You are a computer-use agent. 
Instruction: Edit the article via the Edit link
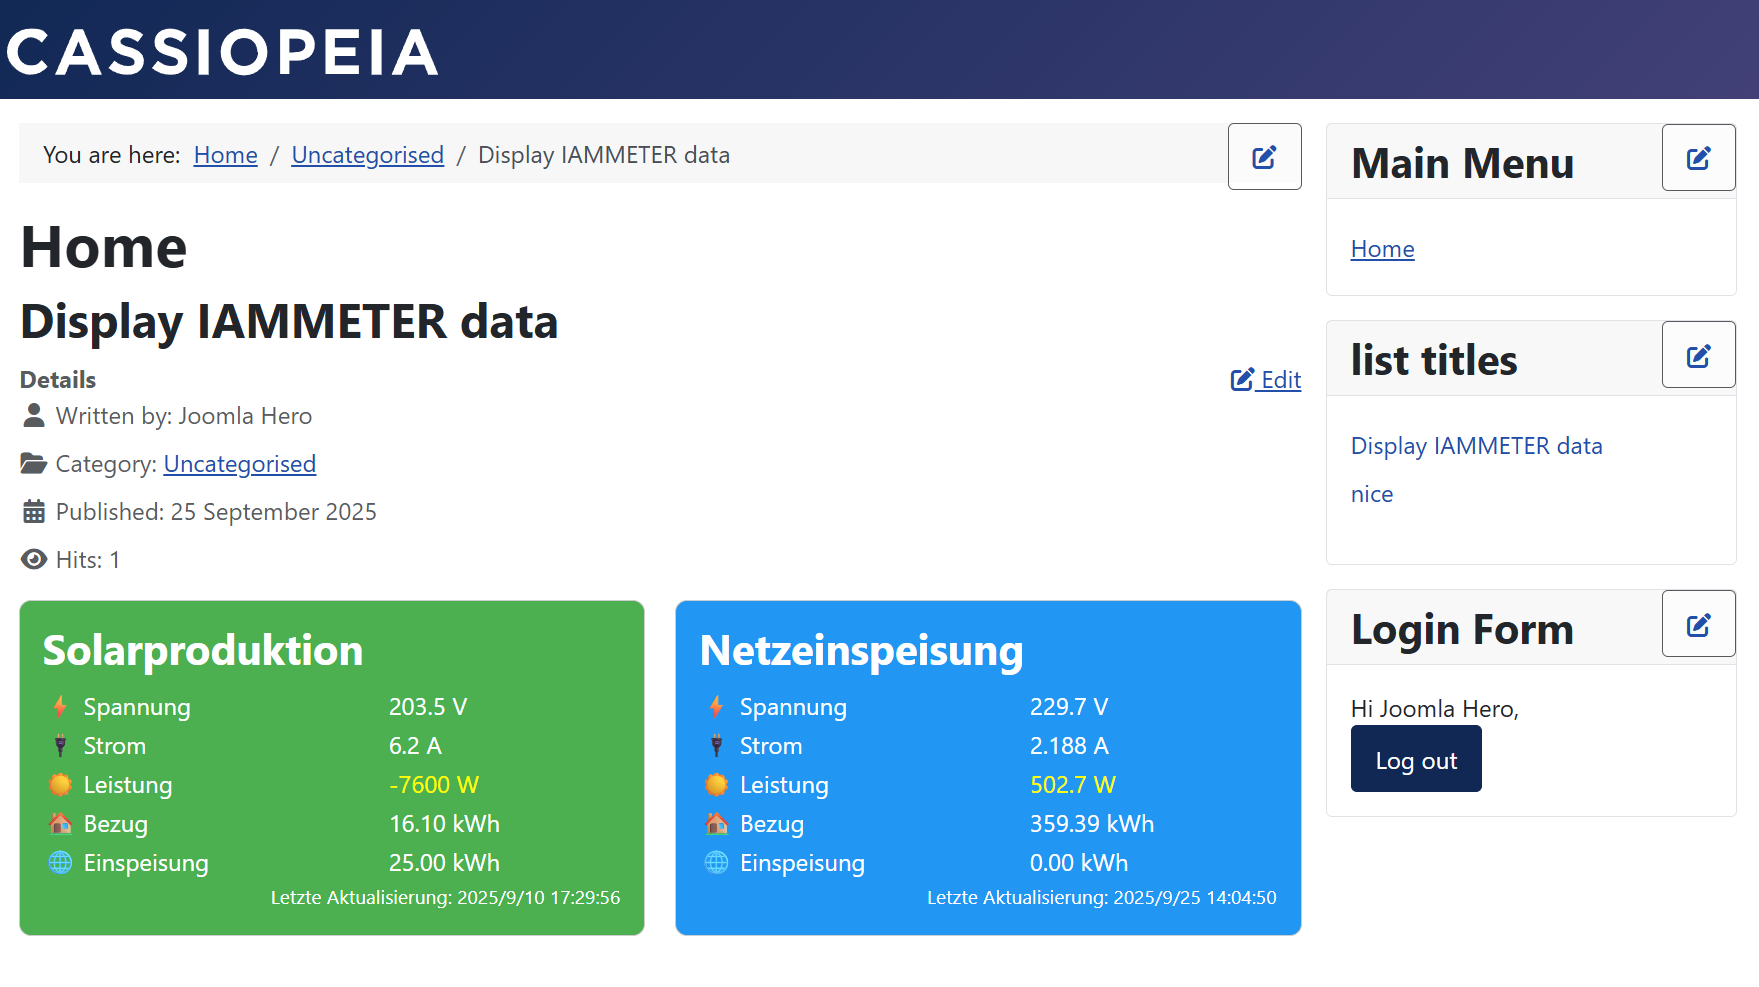coord(1266,380)
